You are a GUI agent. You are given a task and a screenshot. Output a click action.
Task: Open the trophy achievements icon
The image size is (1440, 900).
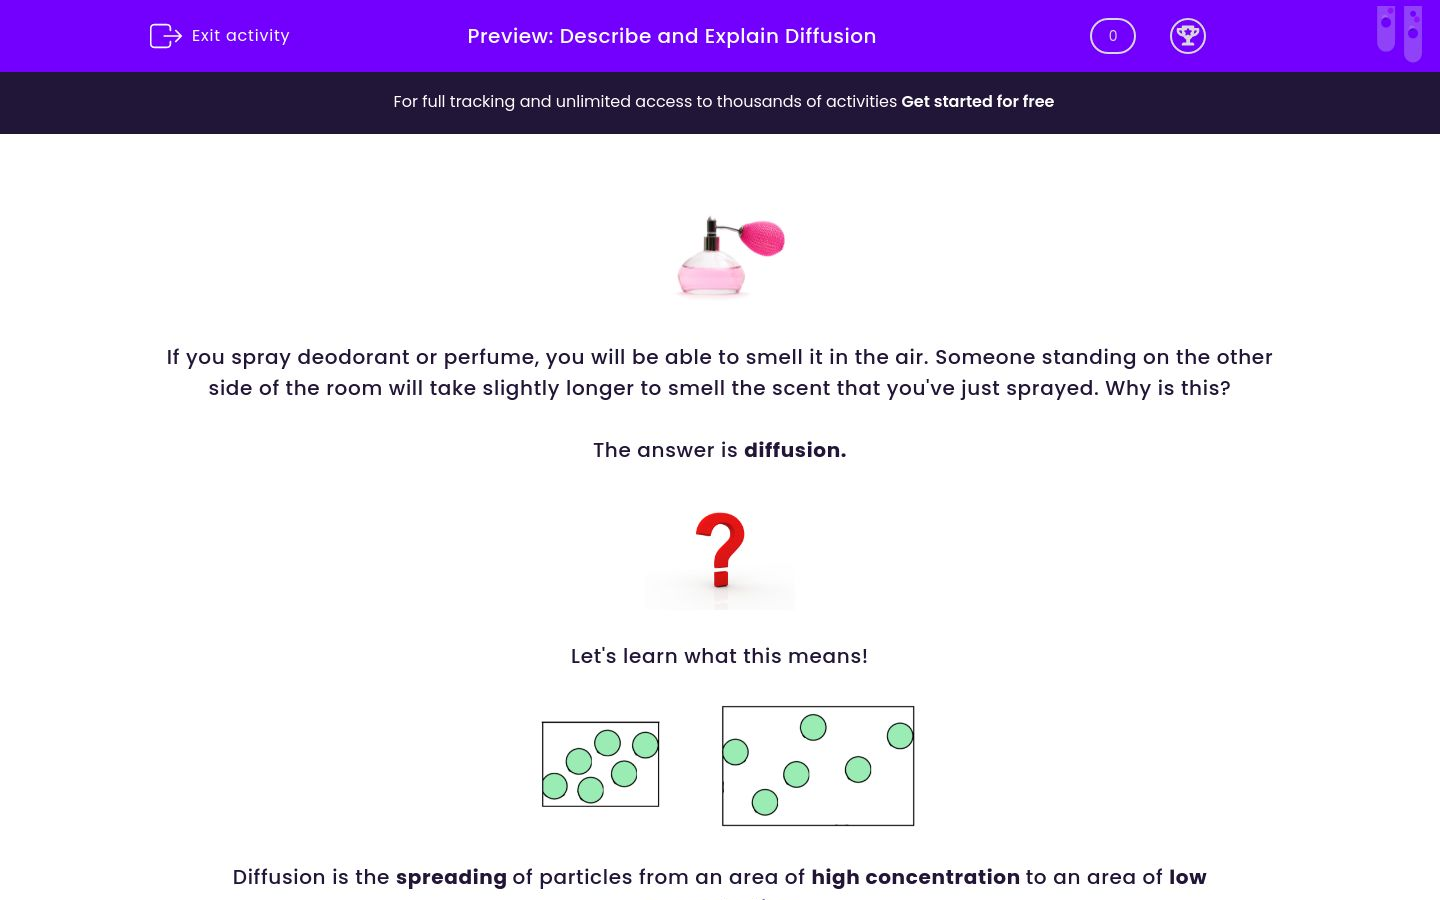(x=1188, y=35)
